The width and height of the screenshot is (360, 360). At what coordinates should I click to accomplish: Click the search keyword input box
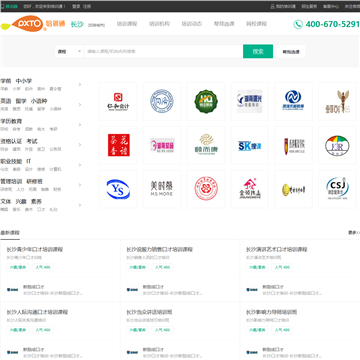[163, 51]
